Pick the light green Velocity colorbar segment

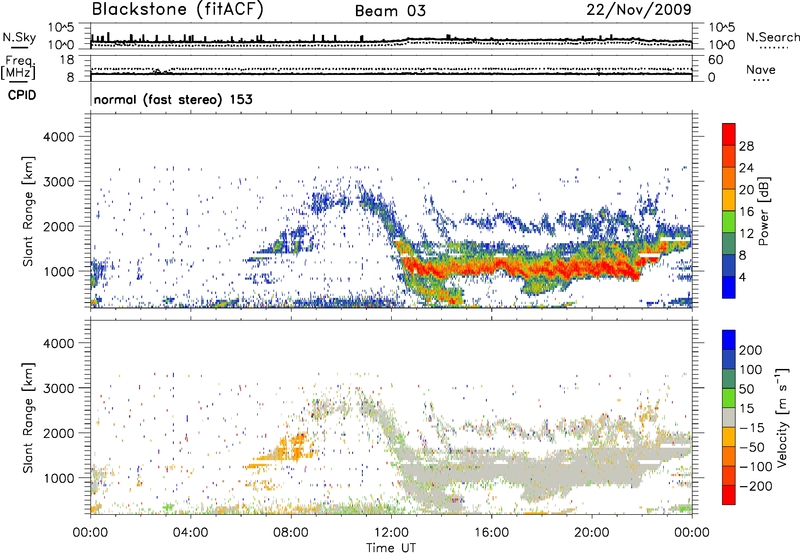pos(729,398)
